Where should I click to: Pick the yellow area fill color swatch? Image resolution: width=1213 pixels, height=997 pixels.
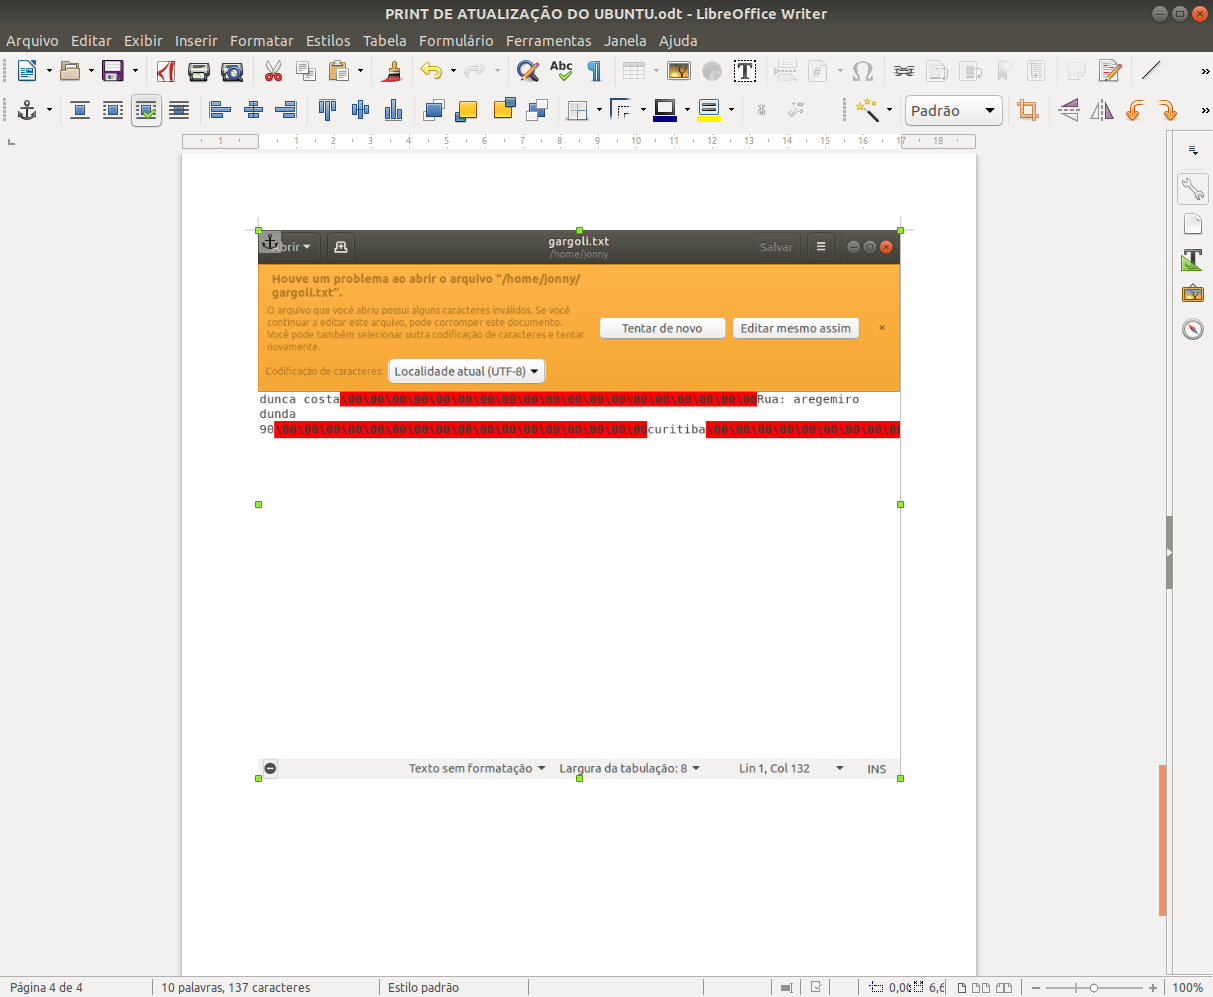(x=709, y=110)
